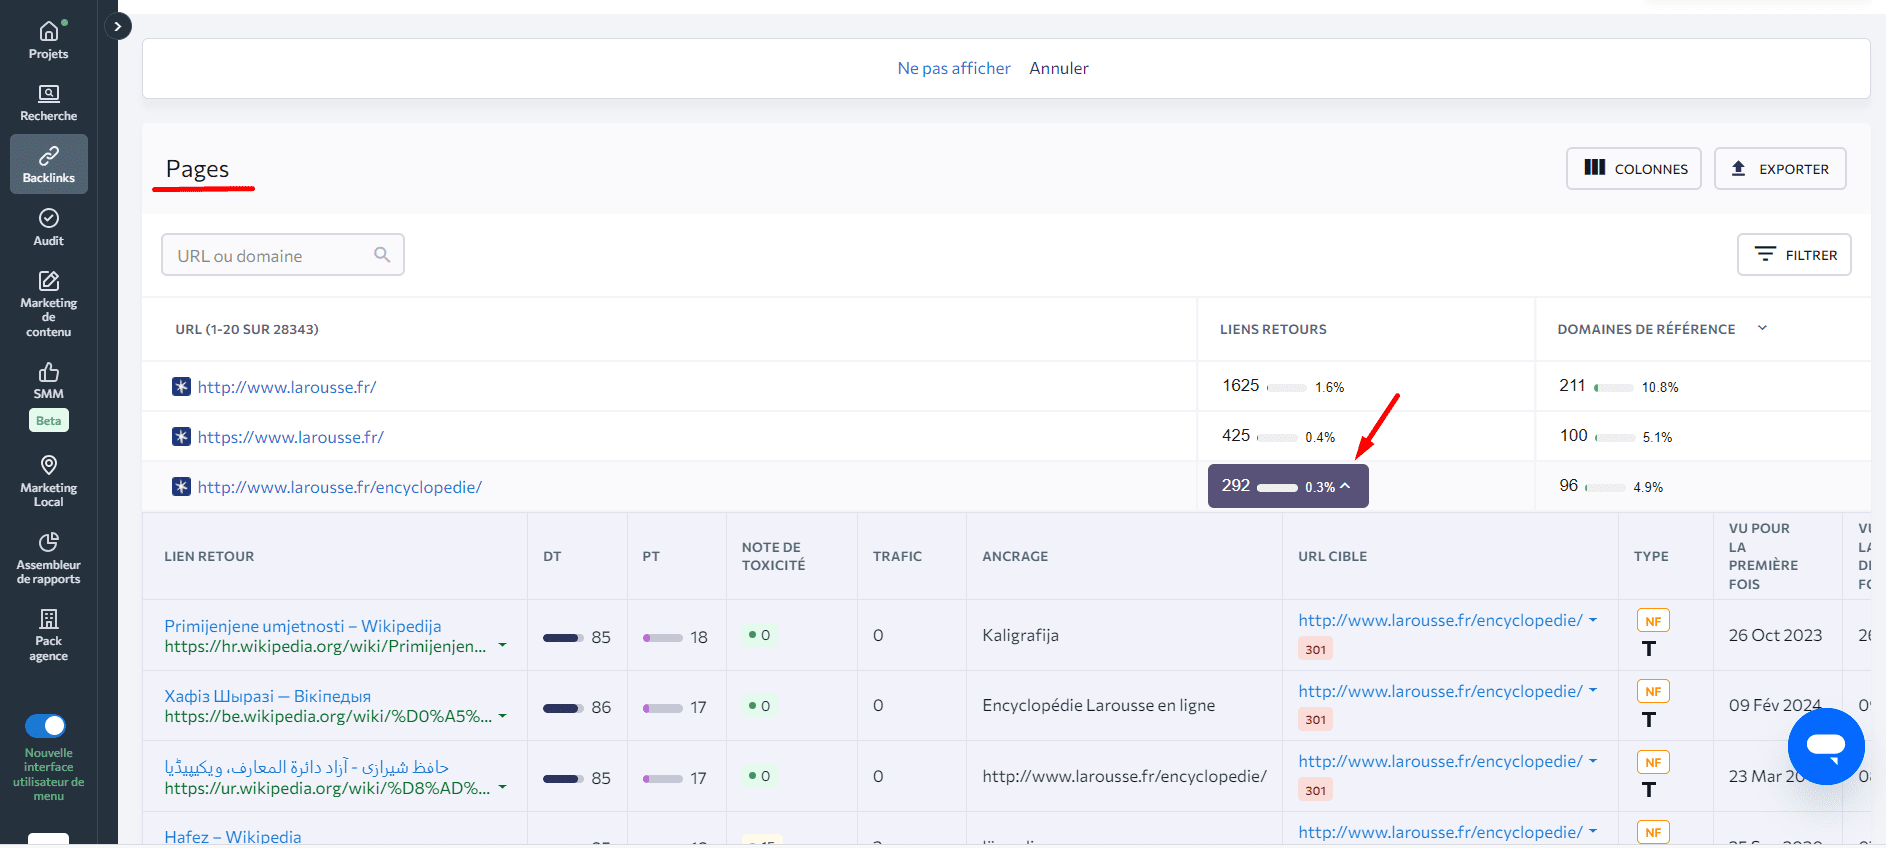The image size is (1886, 848).
Task: Click the TRAFIC column header
Action: pyautogui.click(x=897, y=556)
